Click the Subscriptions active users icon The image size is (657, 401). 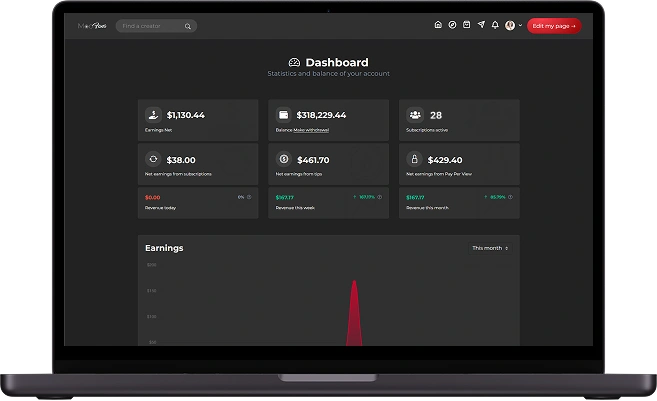415,114
